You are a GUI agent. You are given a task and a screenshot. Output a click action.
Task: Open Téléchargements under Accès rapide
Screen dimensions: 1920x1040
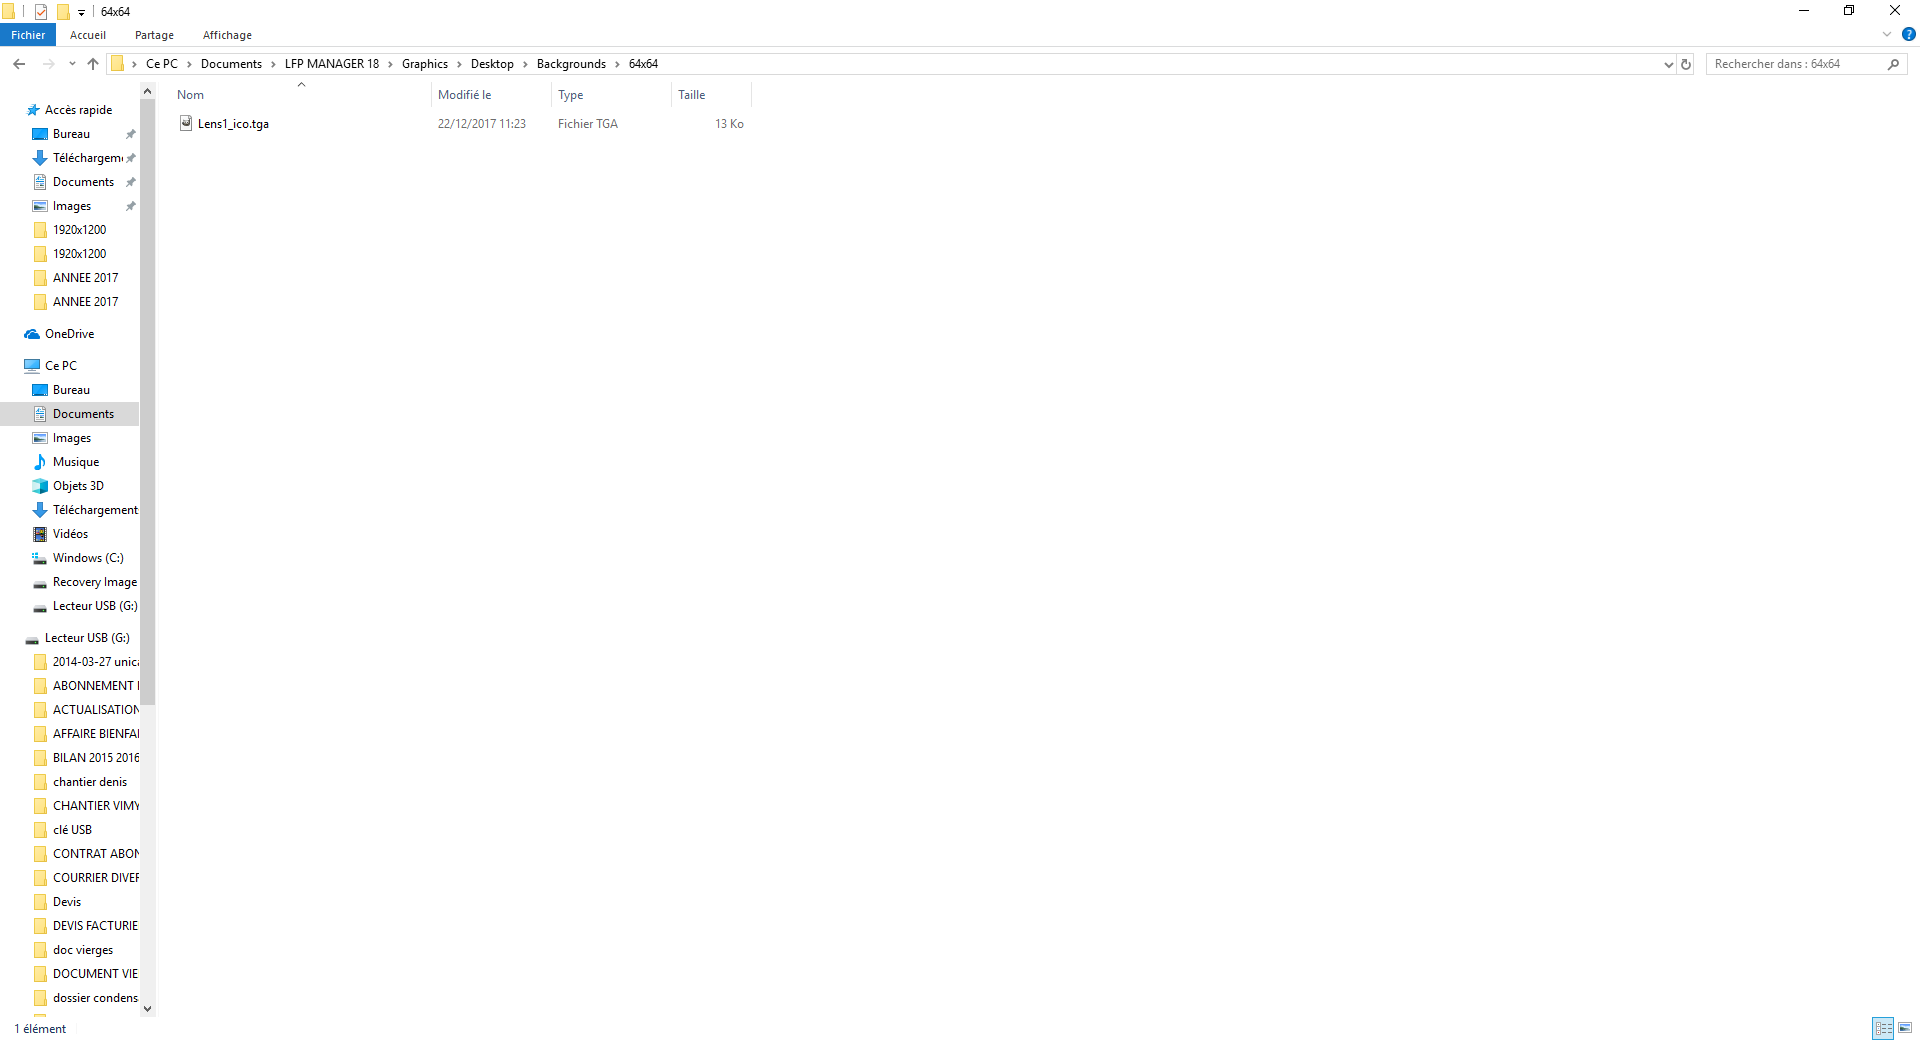point(88,158)
